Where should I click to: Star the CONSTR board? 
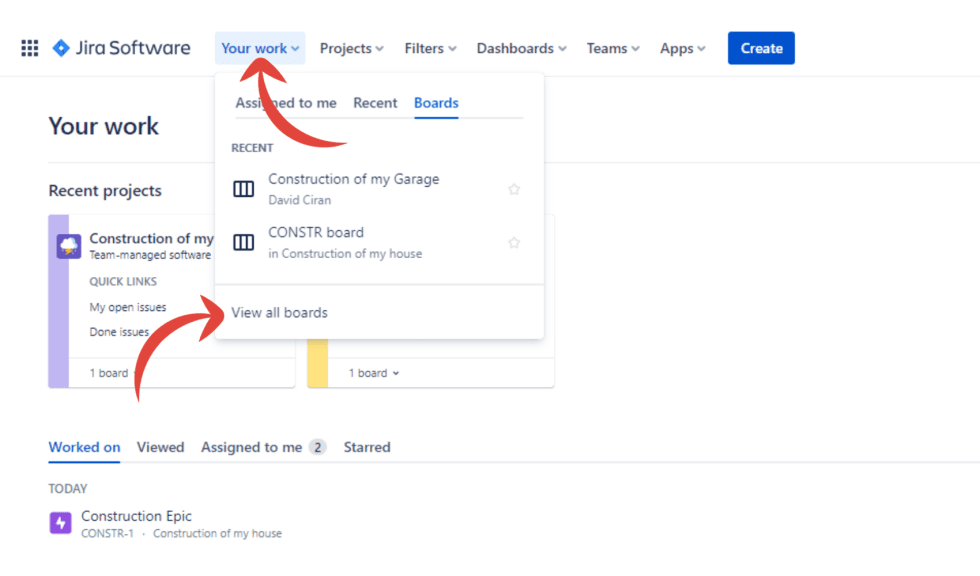click(514, 242)
